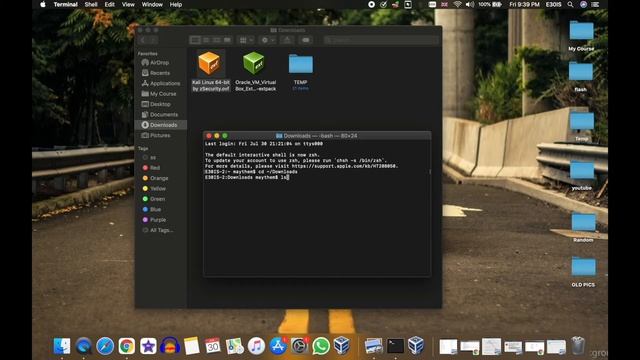
Task: Open Notification Center from menu bar
Action: click(596, 4)
